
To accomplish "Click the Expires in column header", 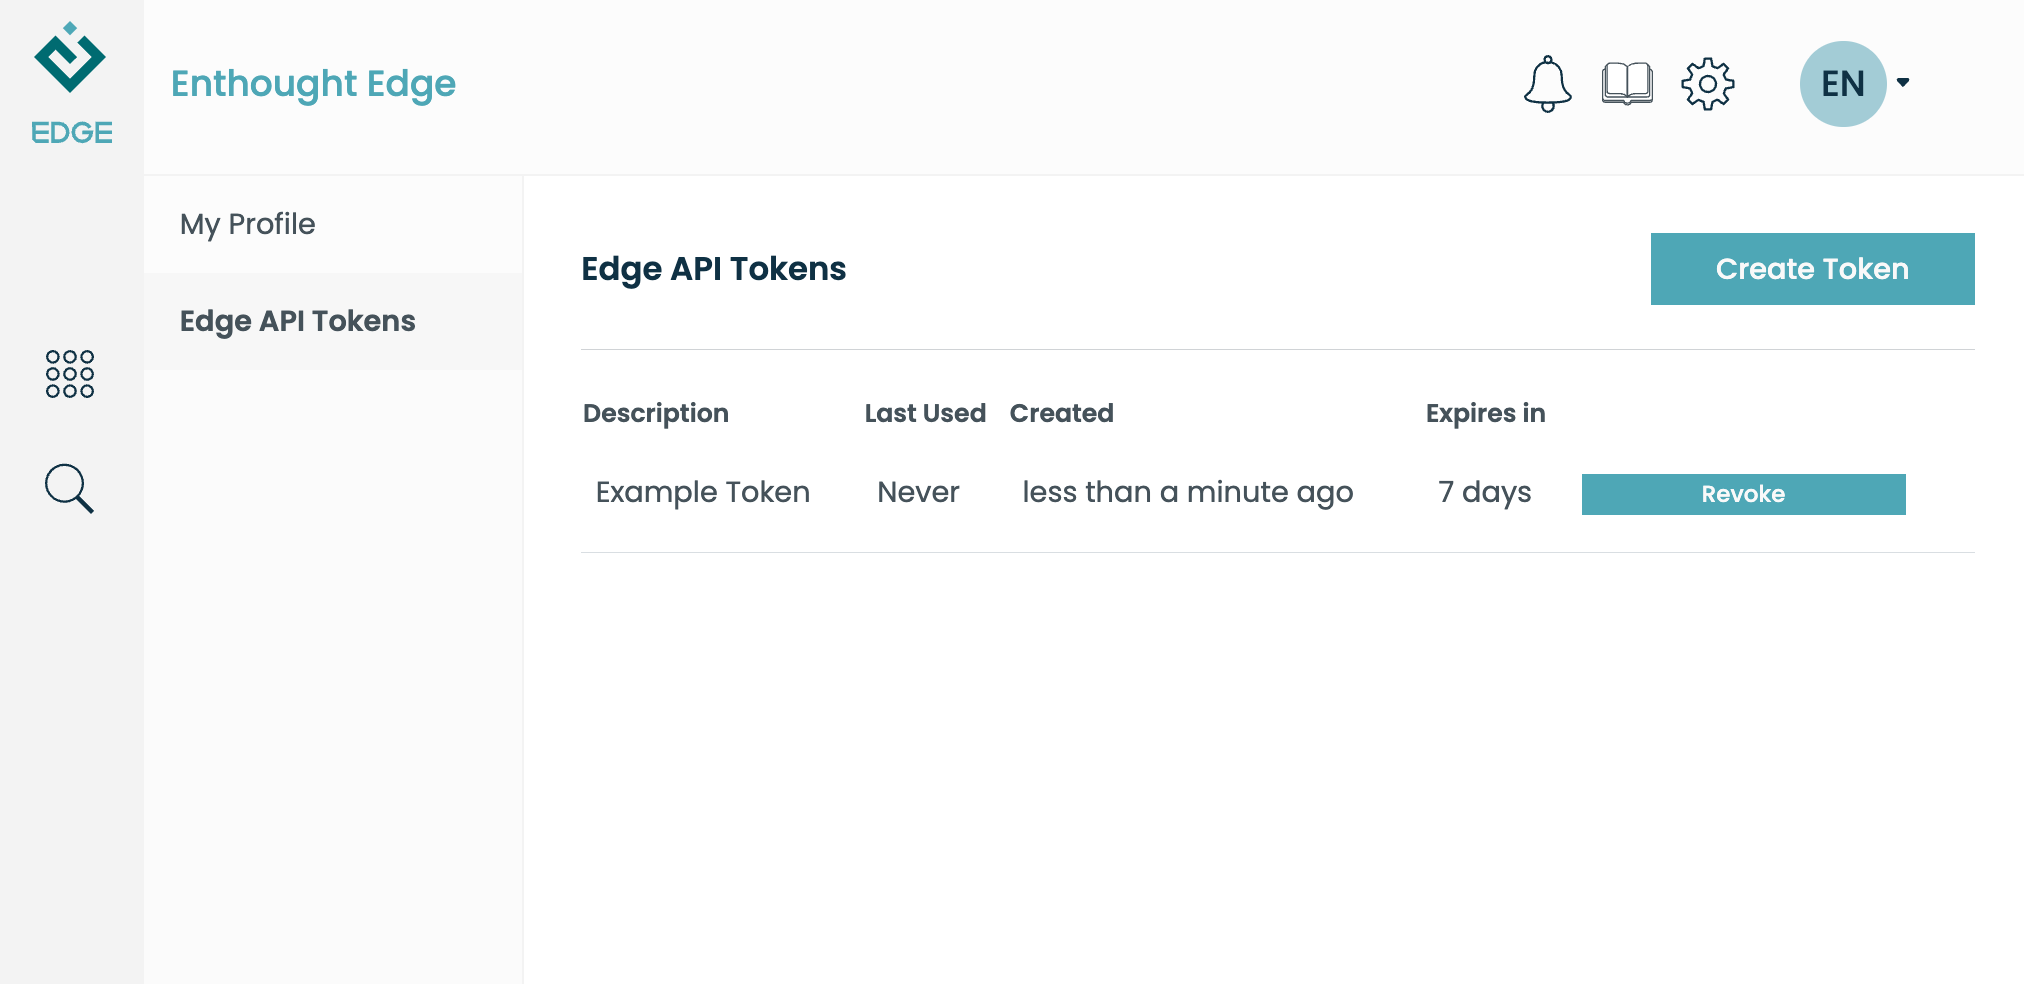I will click(x=1485, y=413).
